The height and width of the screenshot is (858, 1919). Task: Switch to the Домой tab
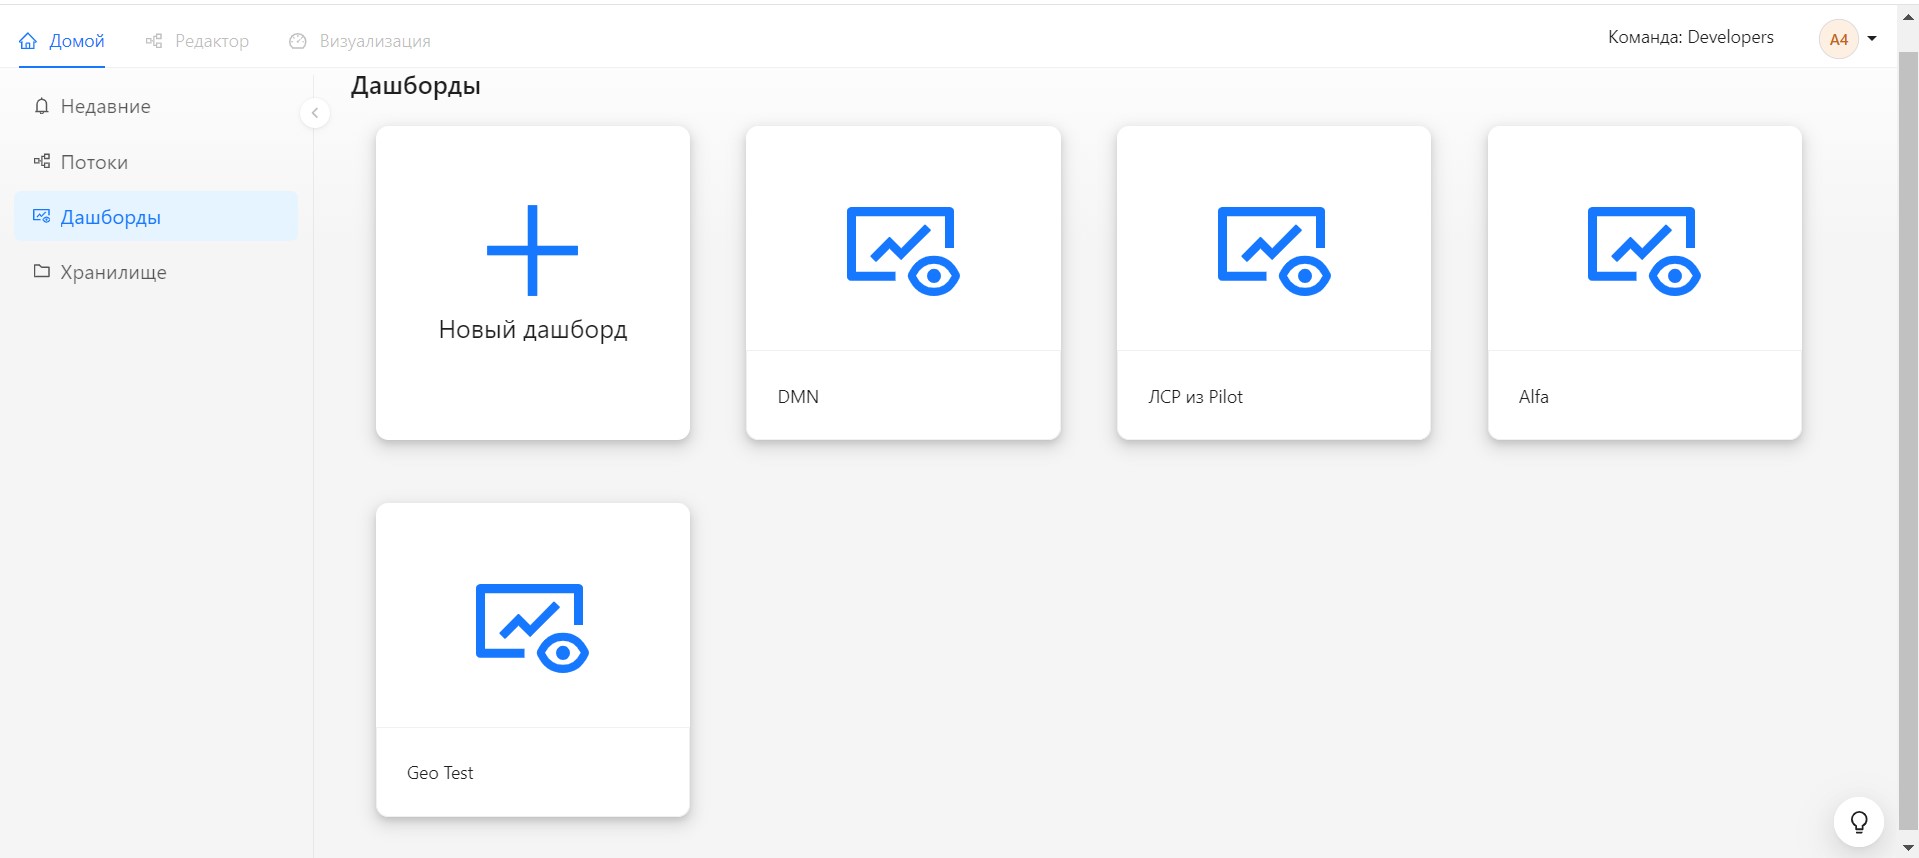62,41
